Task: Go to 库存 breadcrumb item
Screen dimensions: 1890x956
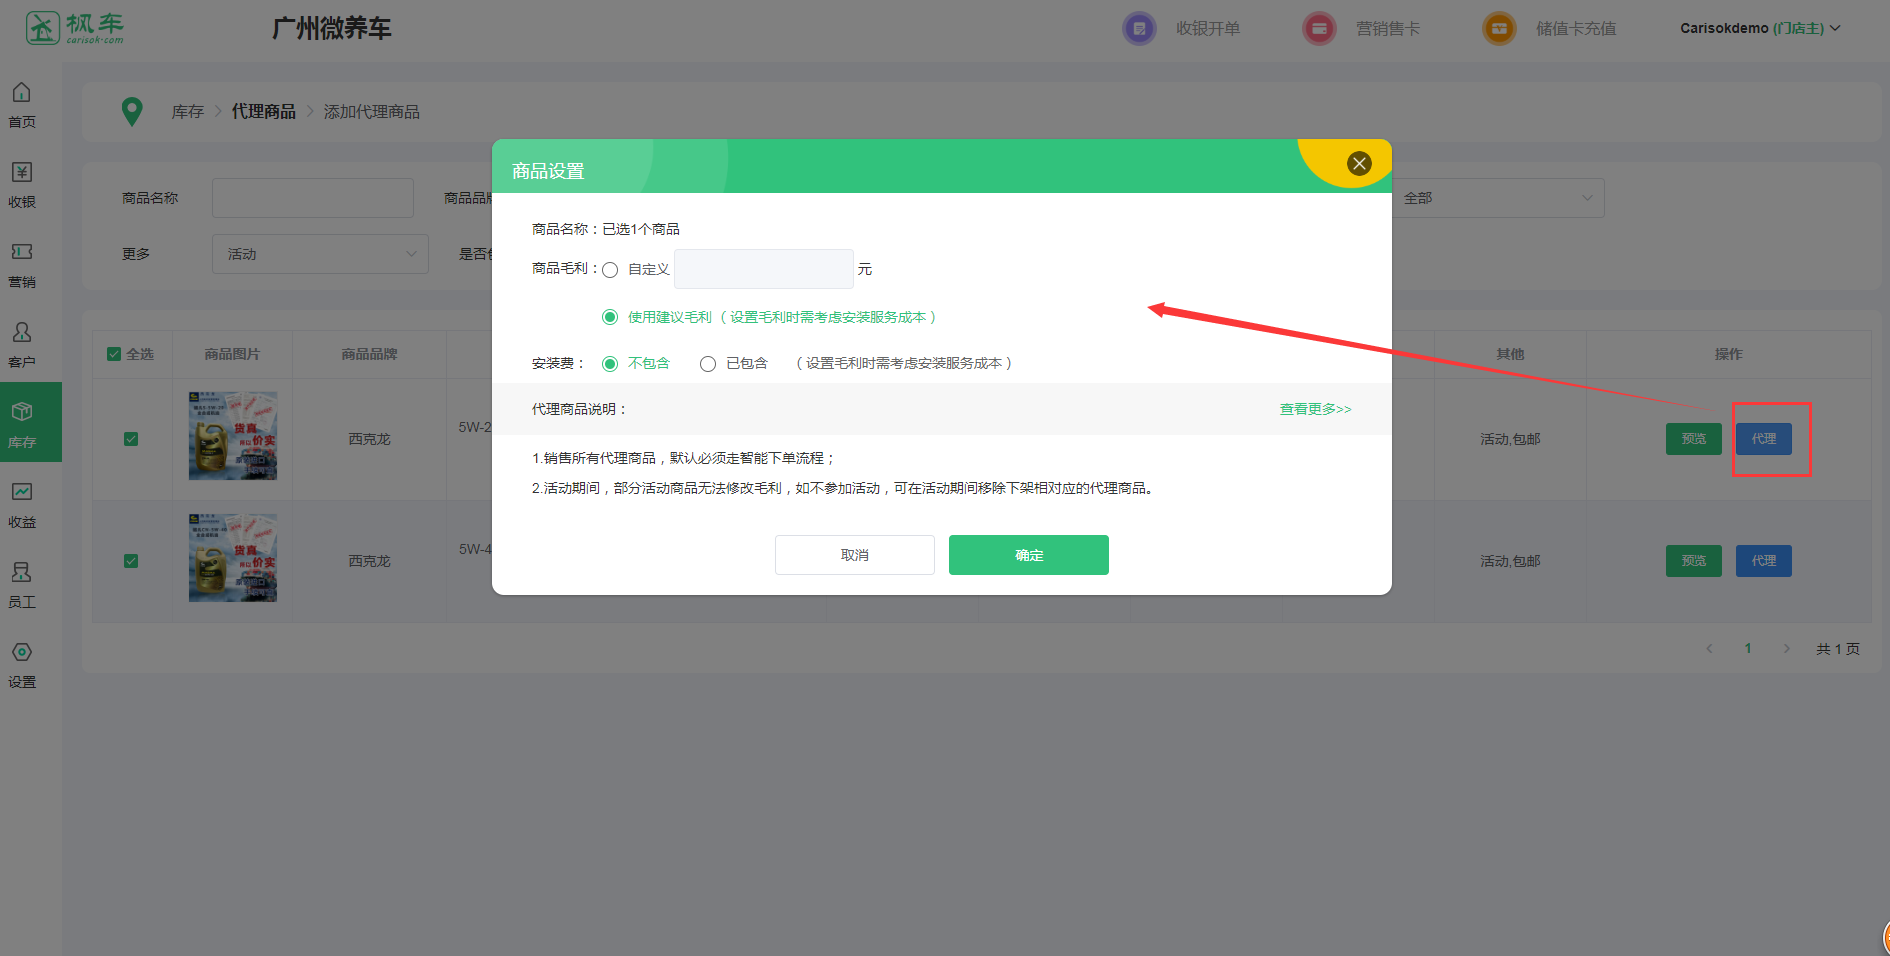Action: click(x=187, y=112)
